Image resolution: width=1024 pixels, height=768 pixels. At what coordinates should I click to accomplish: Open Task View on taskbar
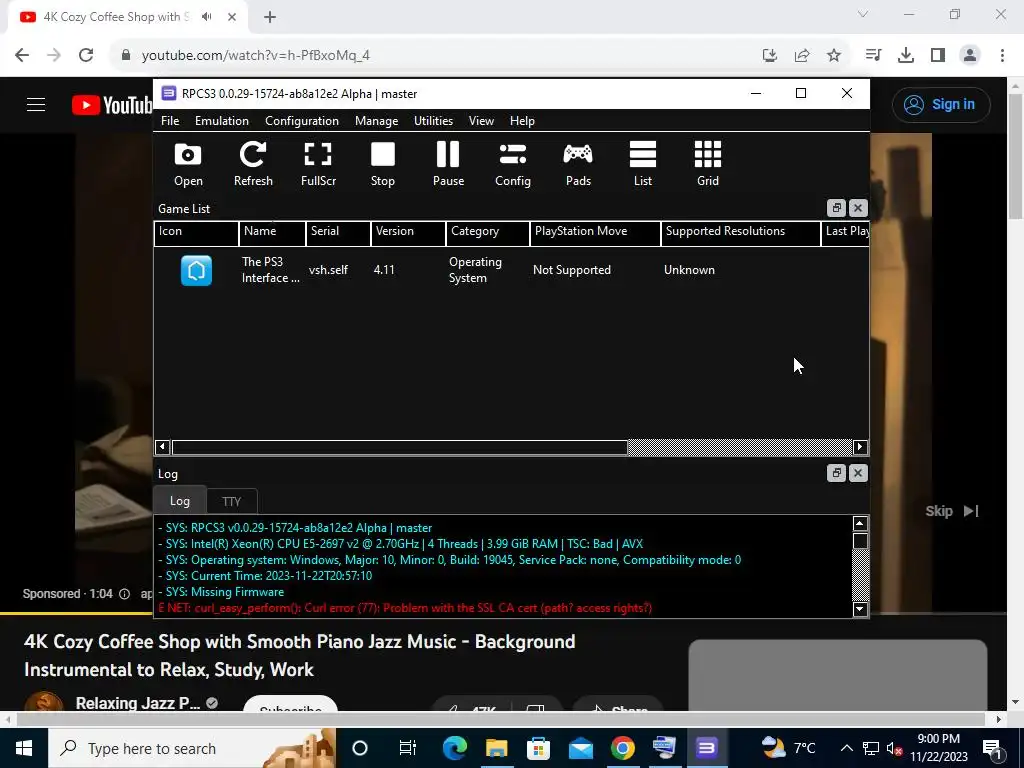(408, 748)
